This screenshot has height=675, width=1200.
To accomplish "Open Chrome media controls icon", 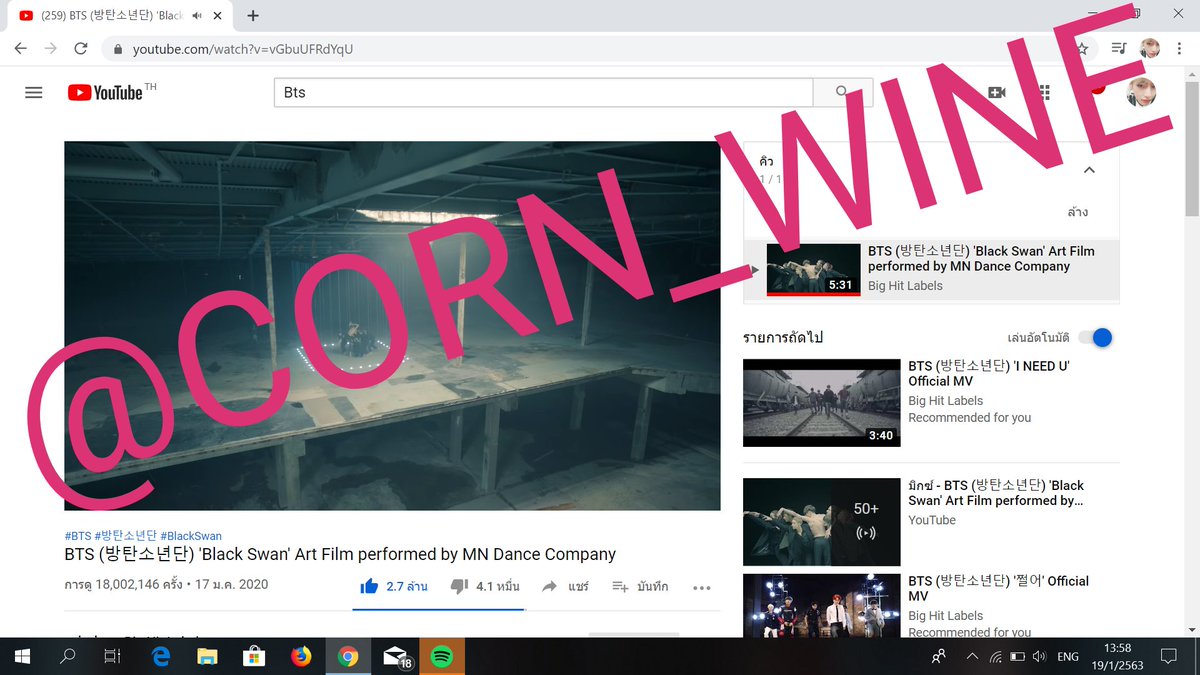I will [1119, 48].
